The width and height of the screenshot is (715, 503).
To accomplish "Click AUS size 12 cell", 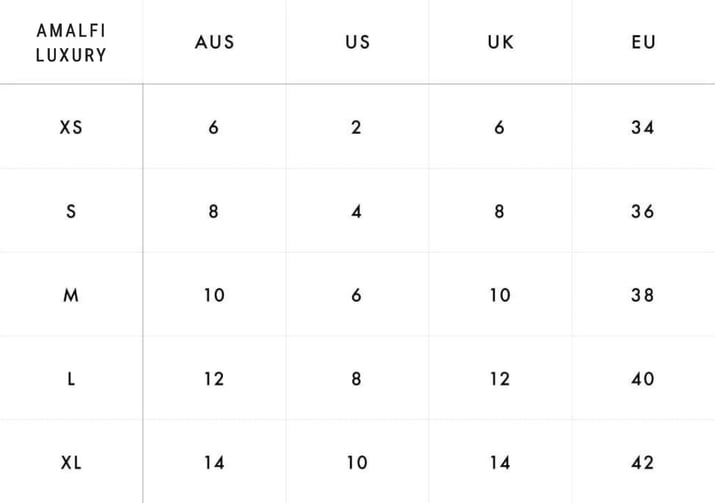I will tap(214, 379).
